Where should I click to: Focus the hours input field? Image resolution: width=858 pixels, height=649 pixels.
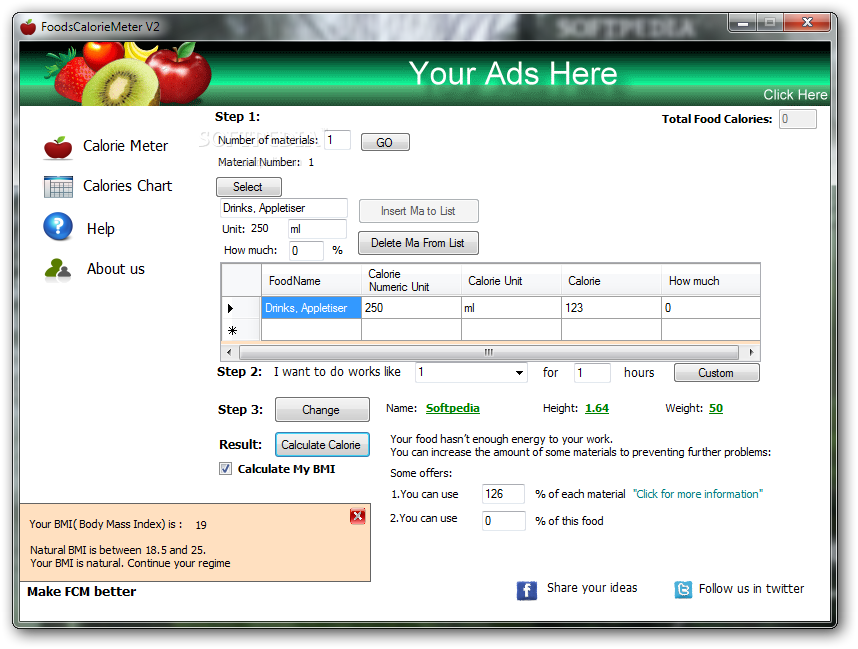click(x=592, y=373)
